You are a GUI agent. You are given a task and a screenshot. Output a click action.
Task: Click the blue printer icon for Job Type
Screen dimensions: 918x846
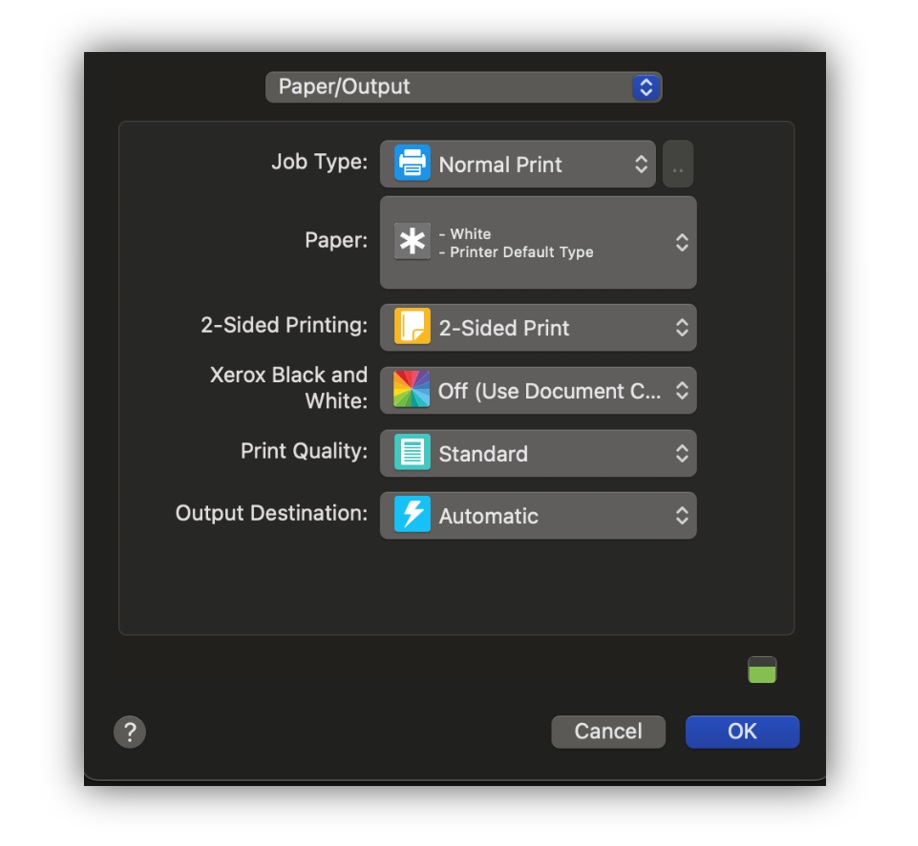pos(412,163)
